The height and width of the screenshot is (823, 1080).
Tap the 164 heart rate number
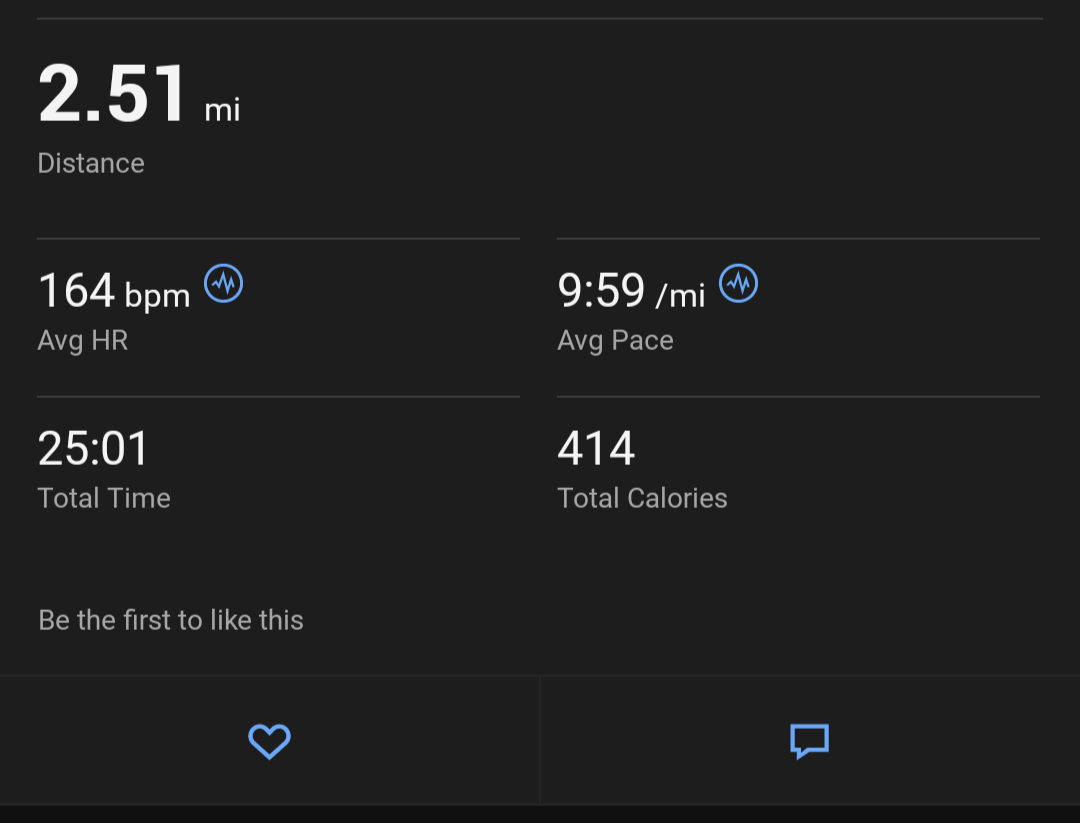coord(77,291)
